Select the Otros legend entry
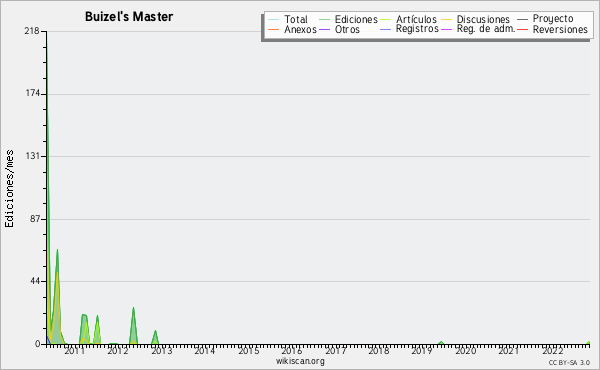 tap(339, 29)
